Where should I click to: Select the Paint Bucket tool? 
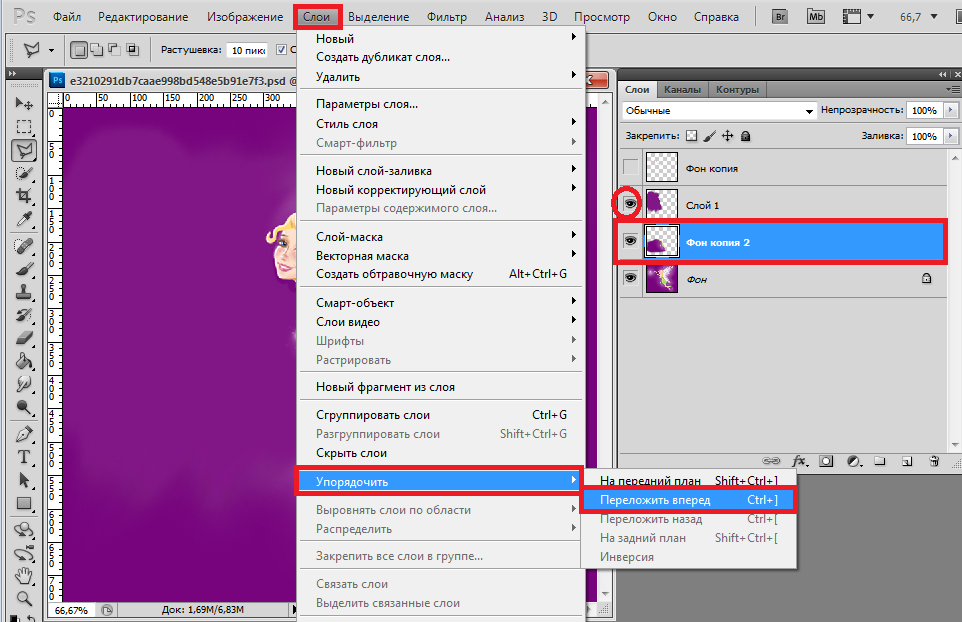click(x=24, y=361)
